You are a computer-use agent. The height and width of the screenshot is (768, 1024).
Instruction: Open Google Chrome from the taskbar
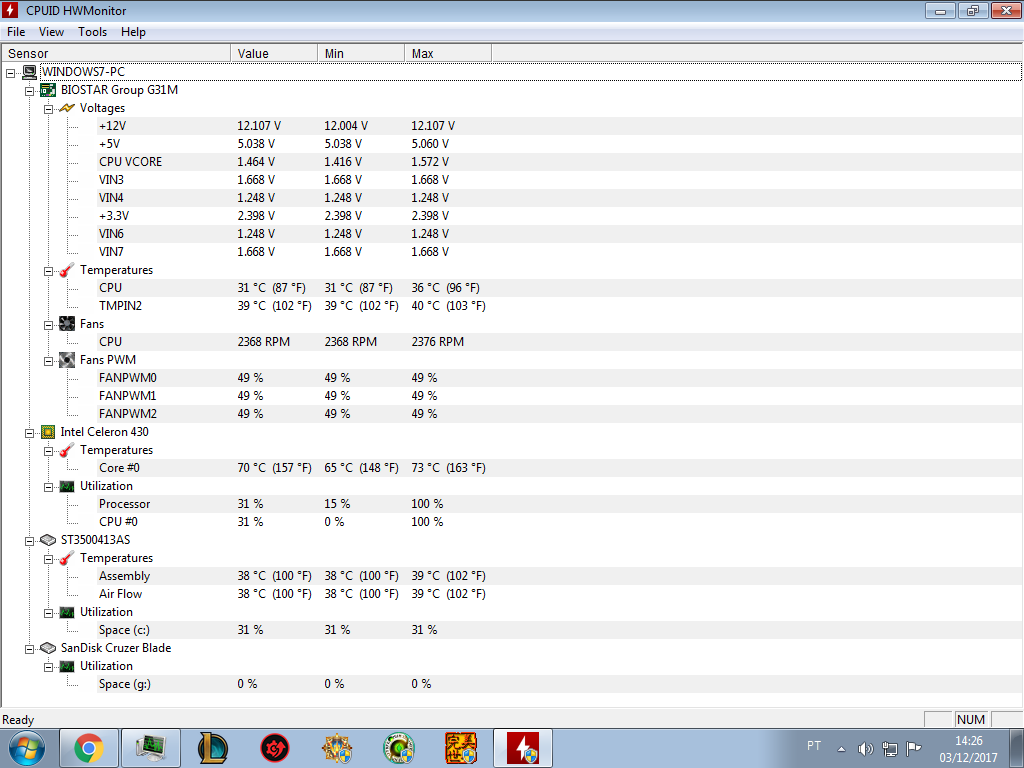click(x=89, y=748)
